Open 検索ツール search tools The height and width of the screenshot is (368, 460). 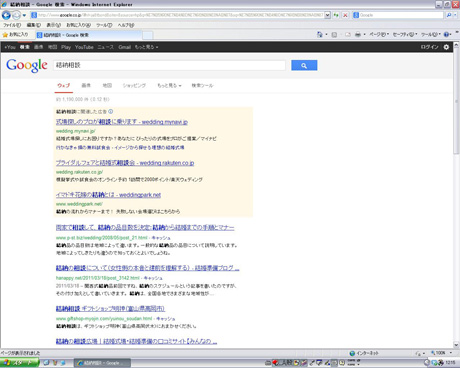tap(202, 85)
